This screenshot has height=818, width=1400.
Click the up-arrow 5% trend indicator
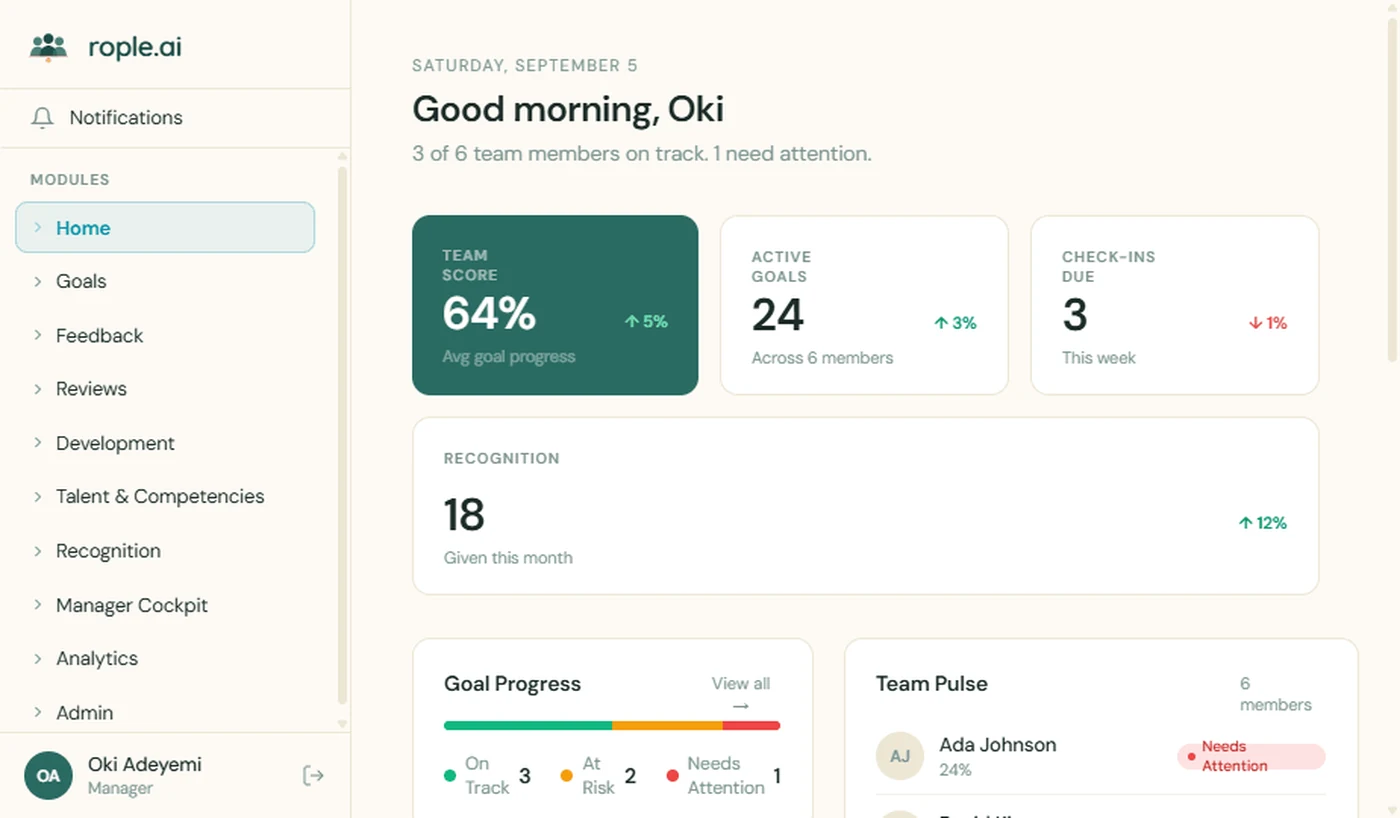(646, 322)
